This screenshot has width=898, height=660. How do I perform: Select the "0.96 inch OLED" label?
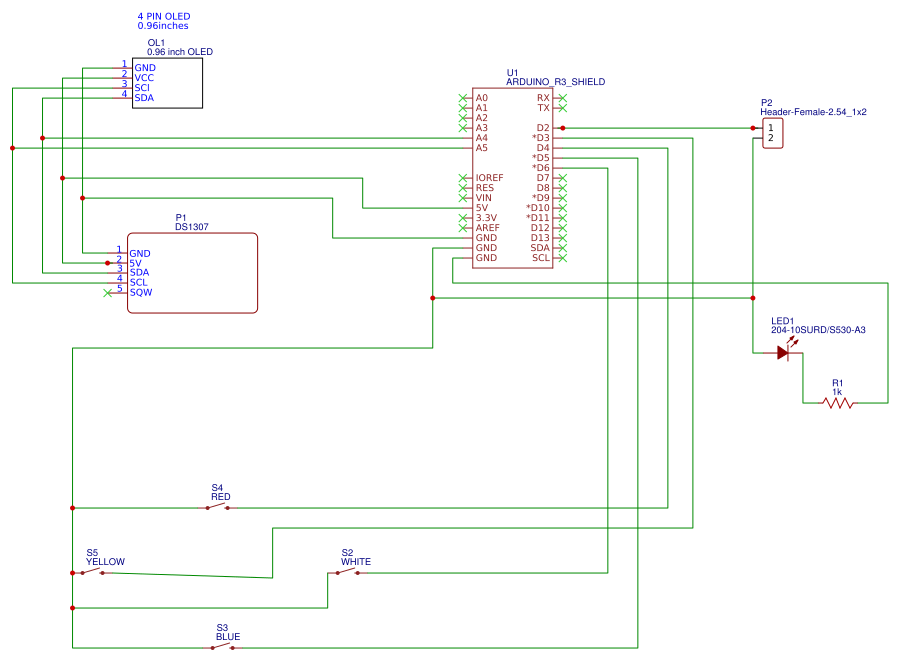point(180,52)
